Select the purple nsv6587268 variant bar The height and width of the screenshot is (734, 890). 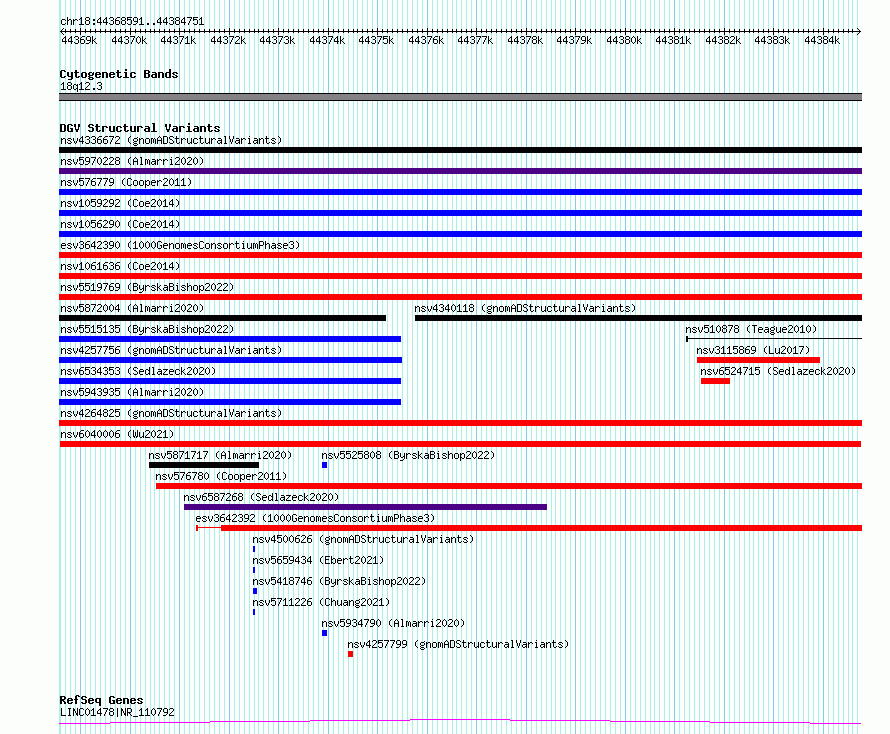[366, 507]
